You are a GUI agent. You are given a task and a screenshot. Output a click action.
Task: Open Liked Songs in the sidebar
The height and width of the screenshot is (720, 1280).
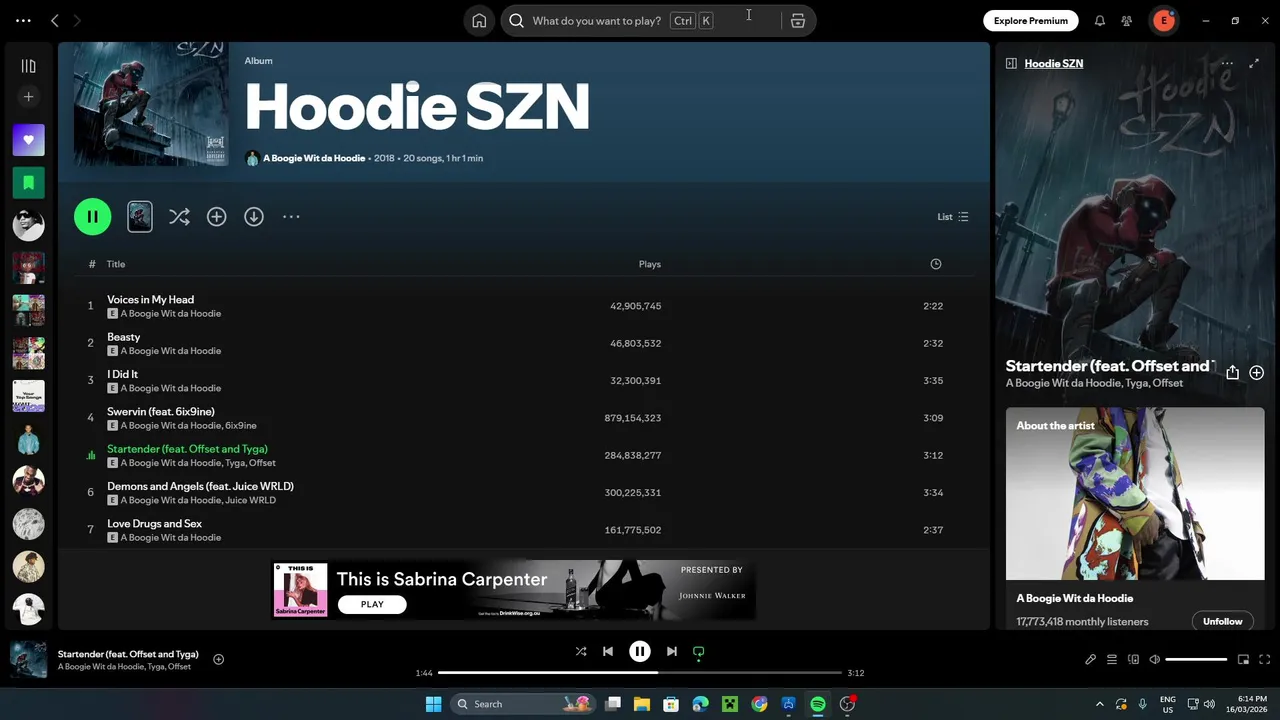click(x=28, y=140)
